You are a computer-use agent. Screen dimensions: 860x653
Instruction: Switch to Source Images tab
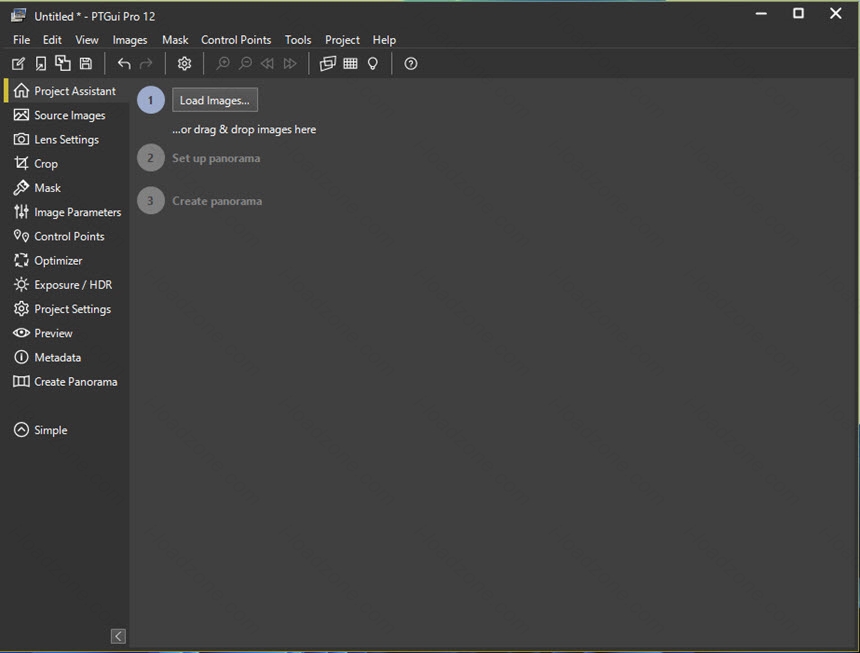tap(65, 115)
